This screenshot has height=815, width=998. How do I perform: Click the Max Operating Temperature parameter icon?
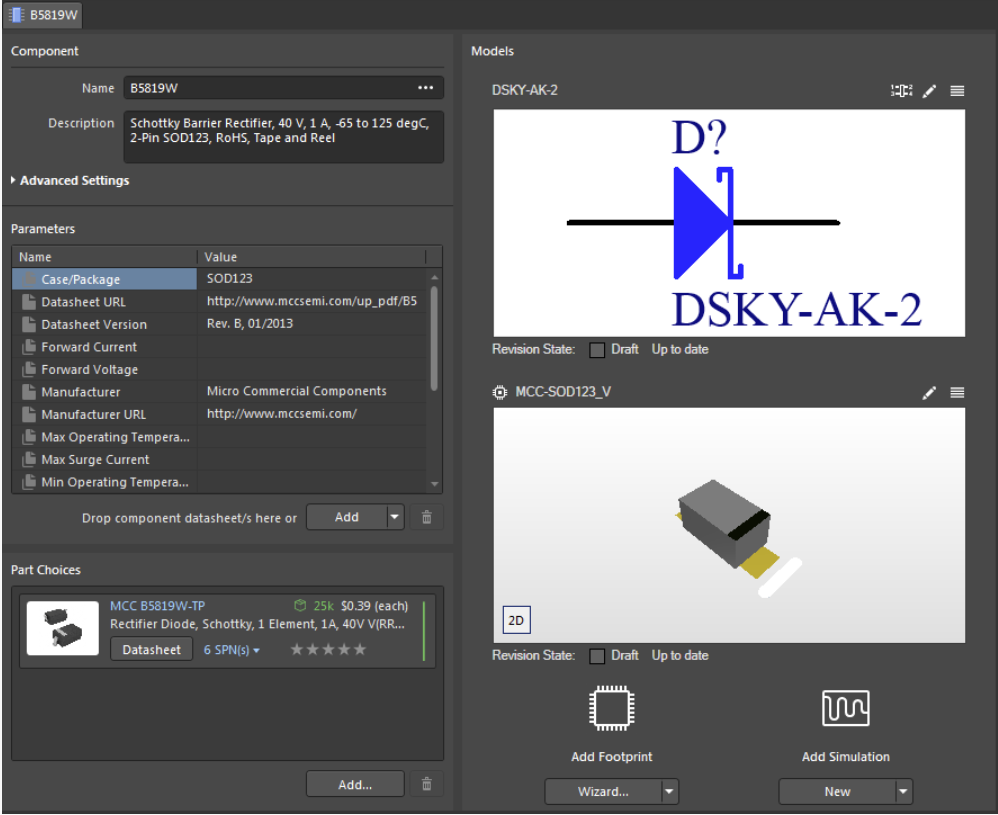tap(29, 437)
